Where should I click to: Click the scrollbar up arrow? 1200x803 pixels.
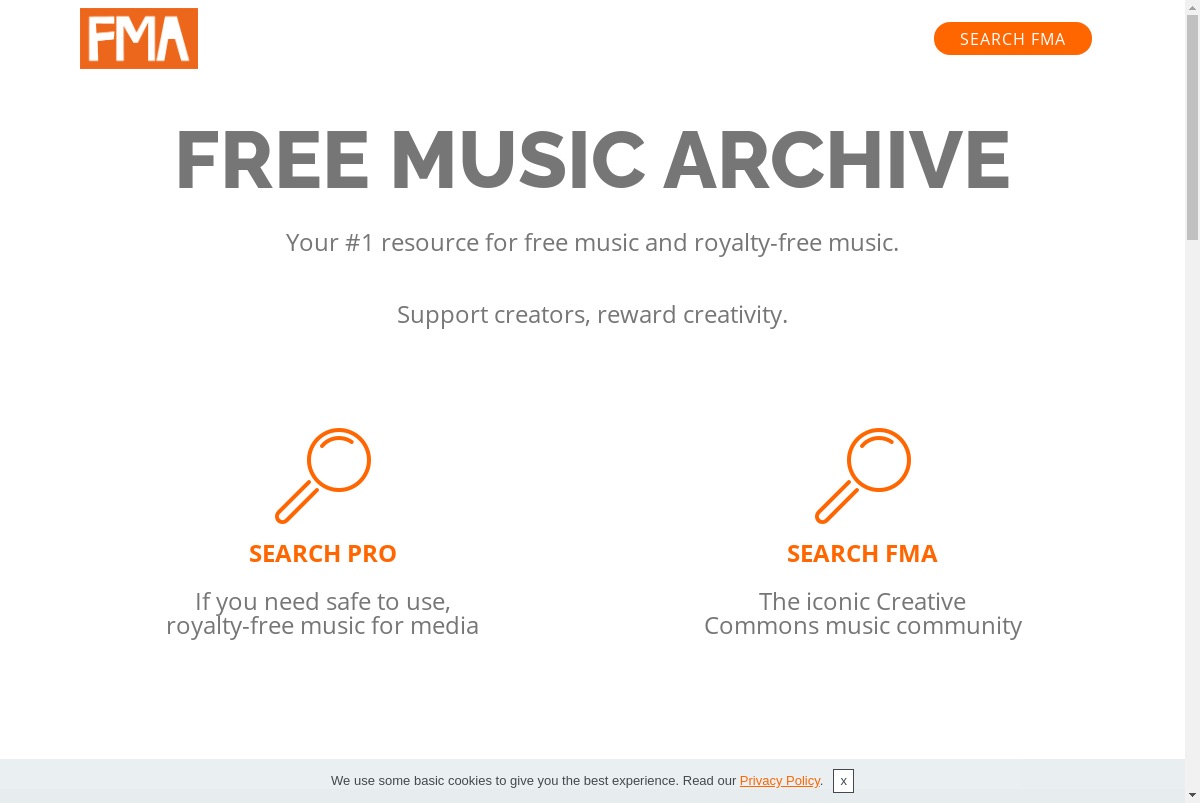1192,6
